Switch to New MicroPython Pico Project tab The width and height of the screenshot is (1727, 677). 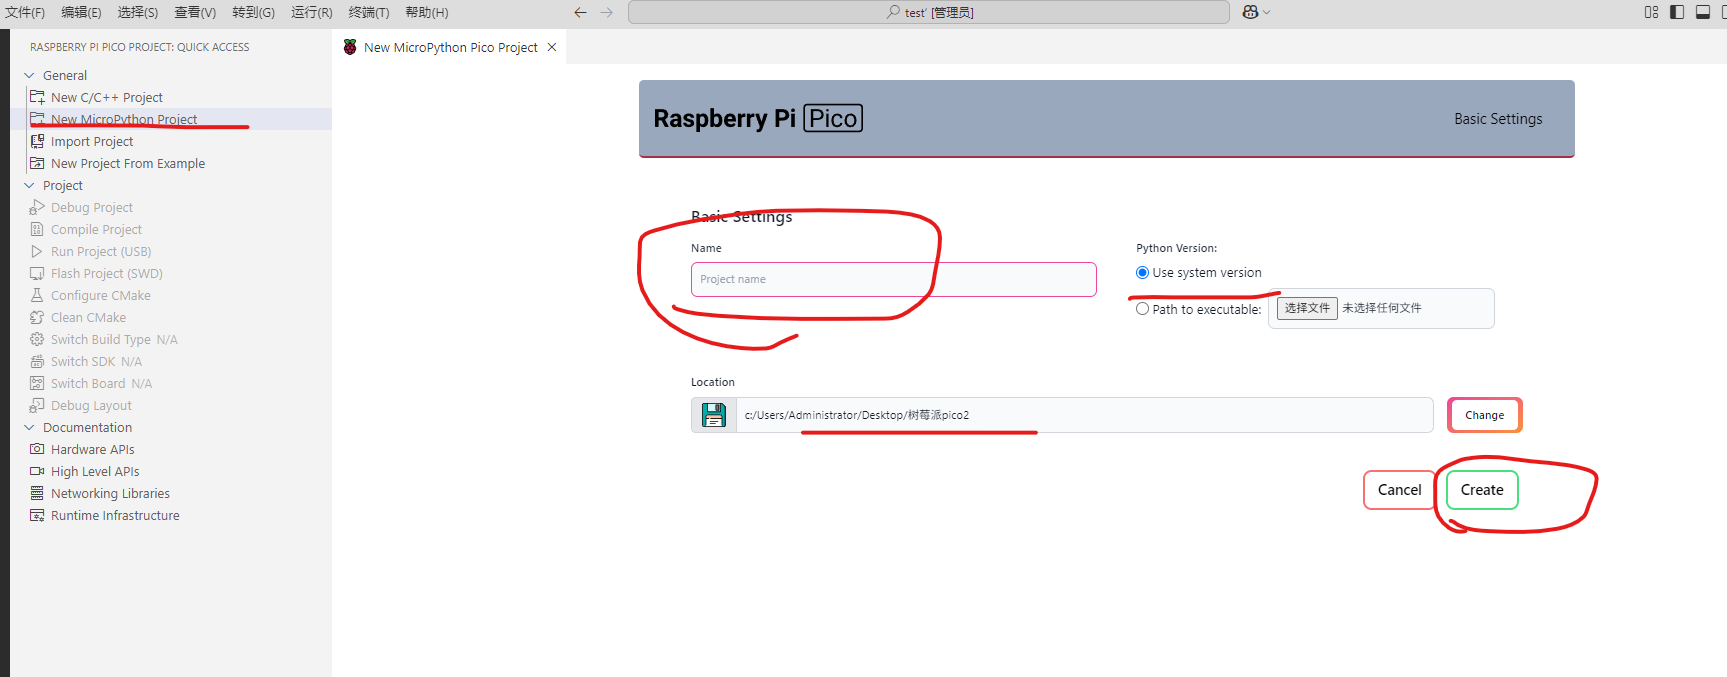(x=450, y=47)
